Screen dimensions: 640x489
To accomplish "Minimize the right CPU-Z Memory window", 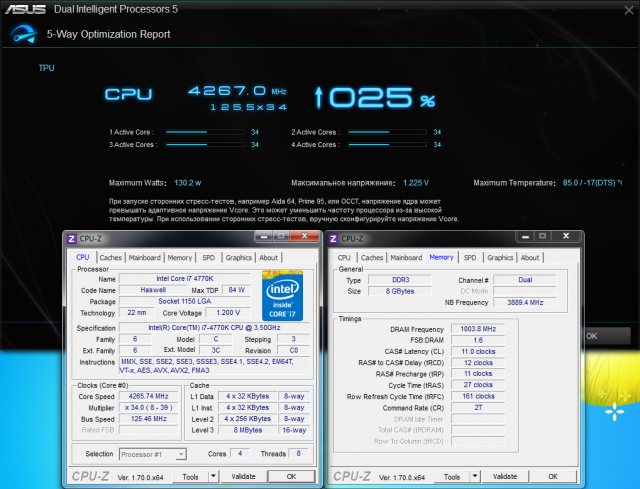I will (x=526, y=236).
